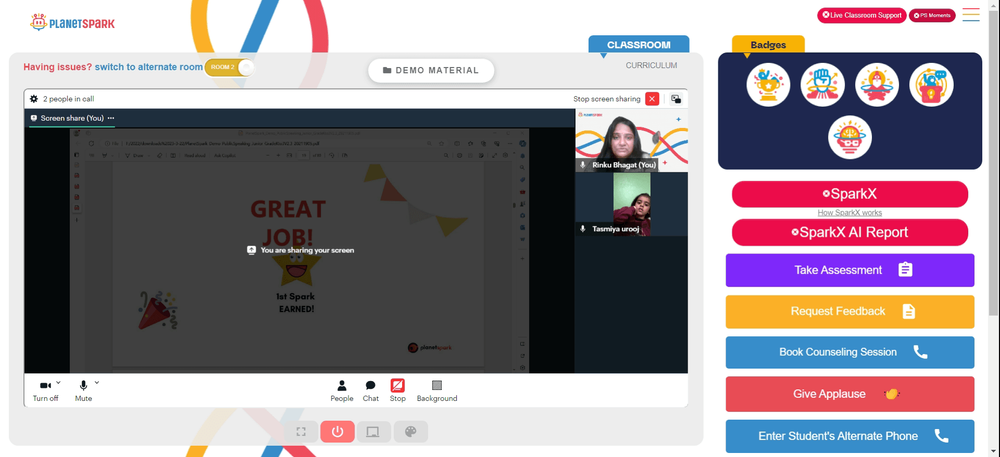The height and width of the screenshot is (457, 1000).
Task: Enter fullscreen mode for the classroom
Action: [302, 432]
